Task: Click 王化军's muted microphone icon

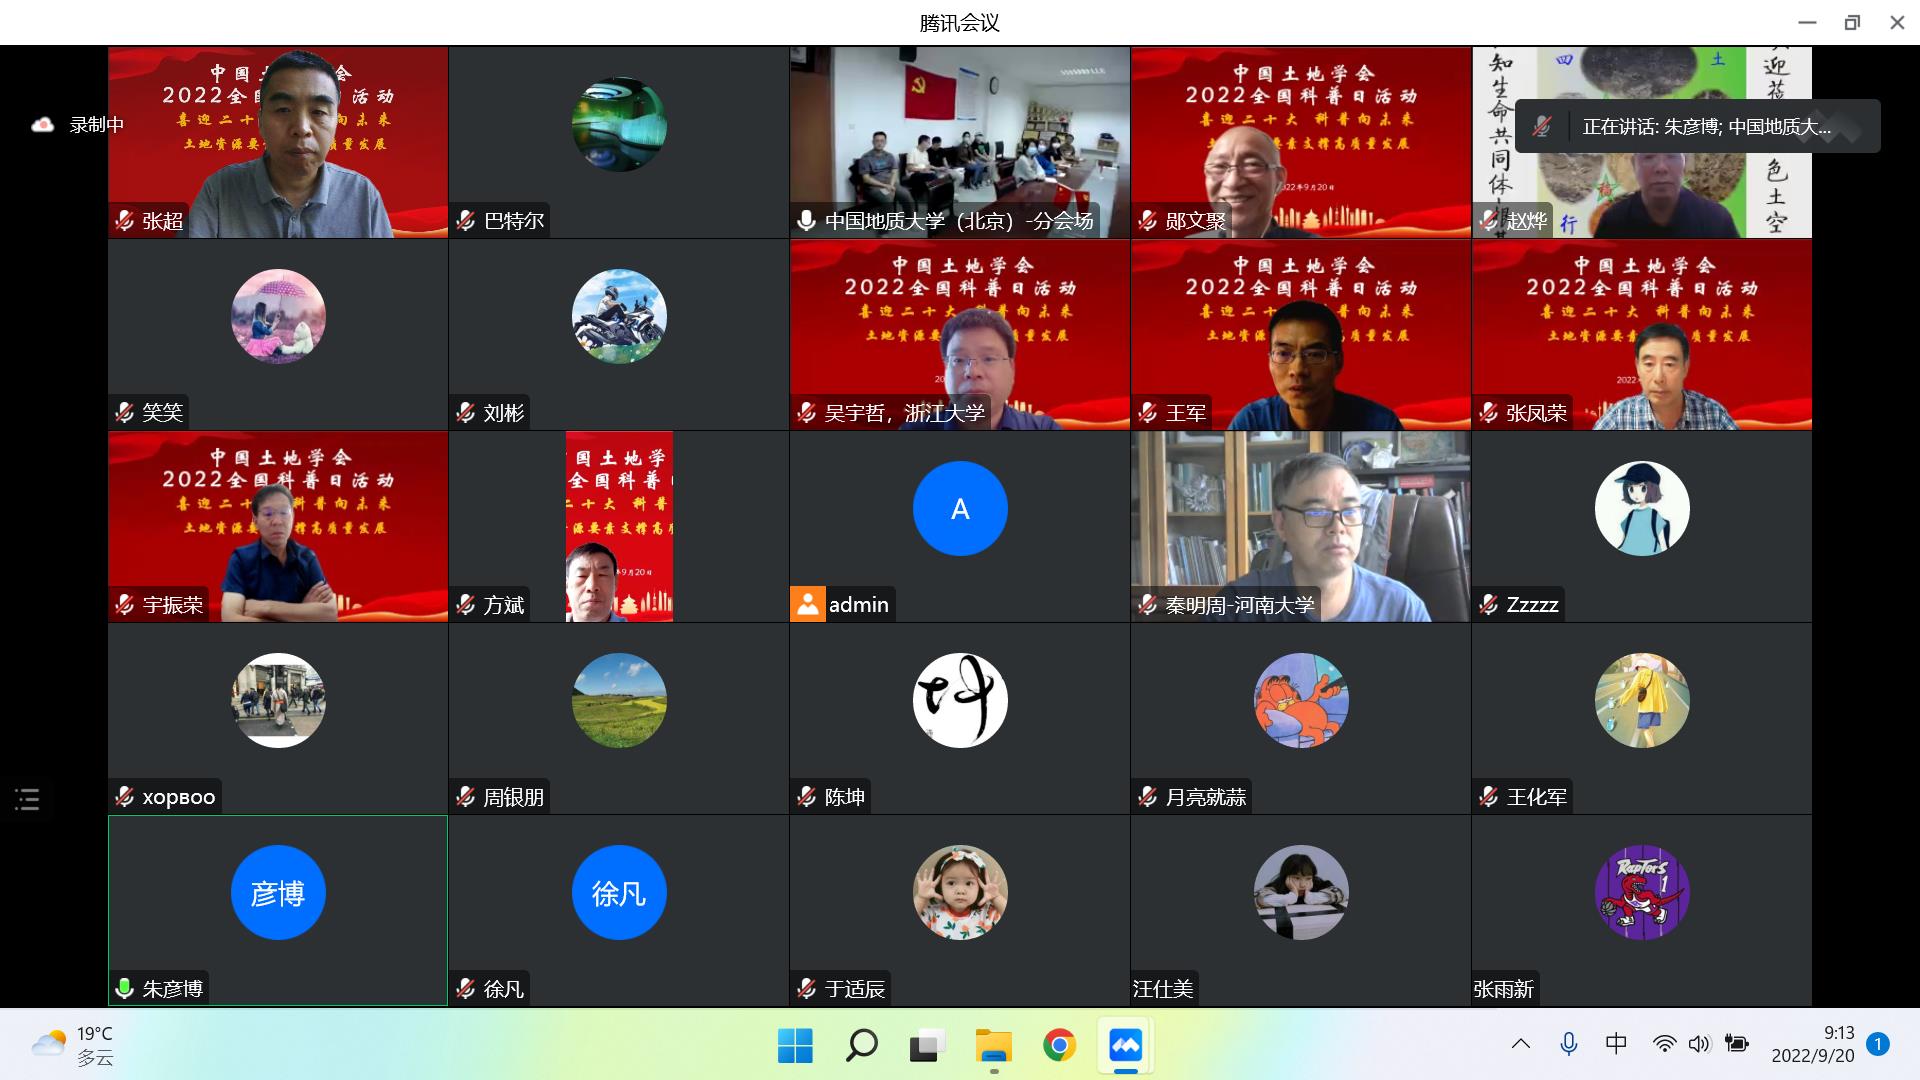Action: (1489, 797)
